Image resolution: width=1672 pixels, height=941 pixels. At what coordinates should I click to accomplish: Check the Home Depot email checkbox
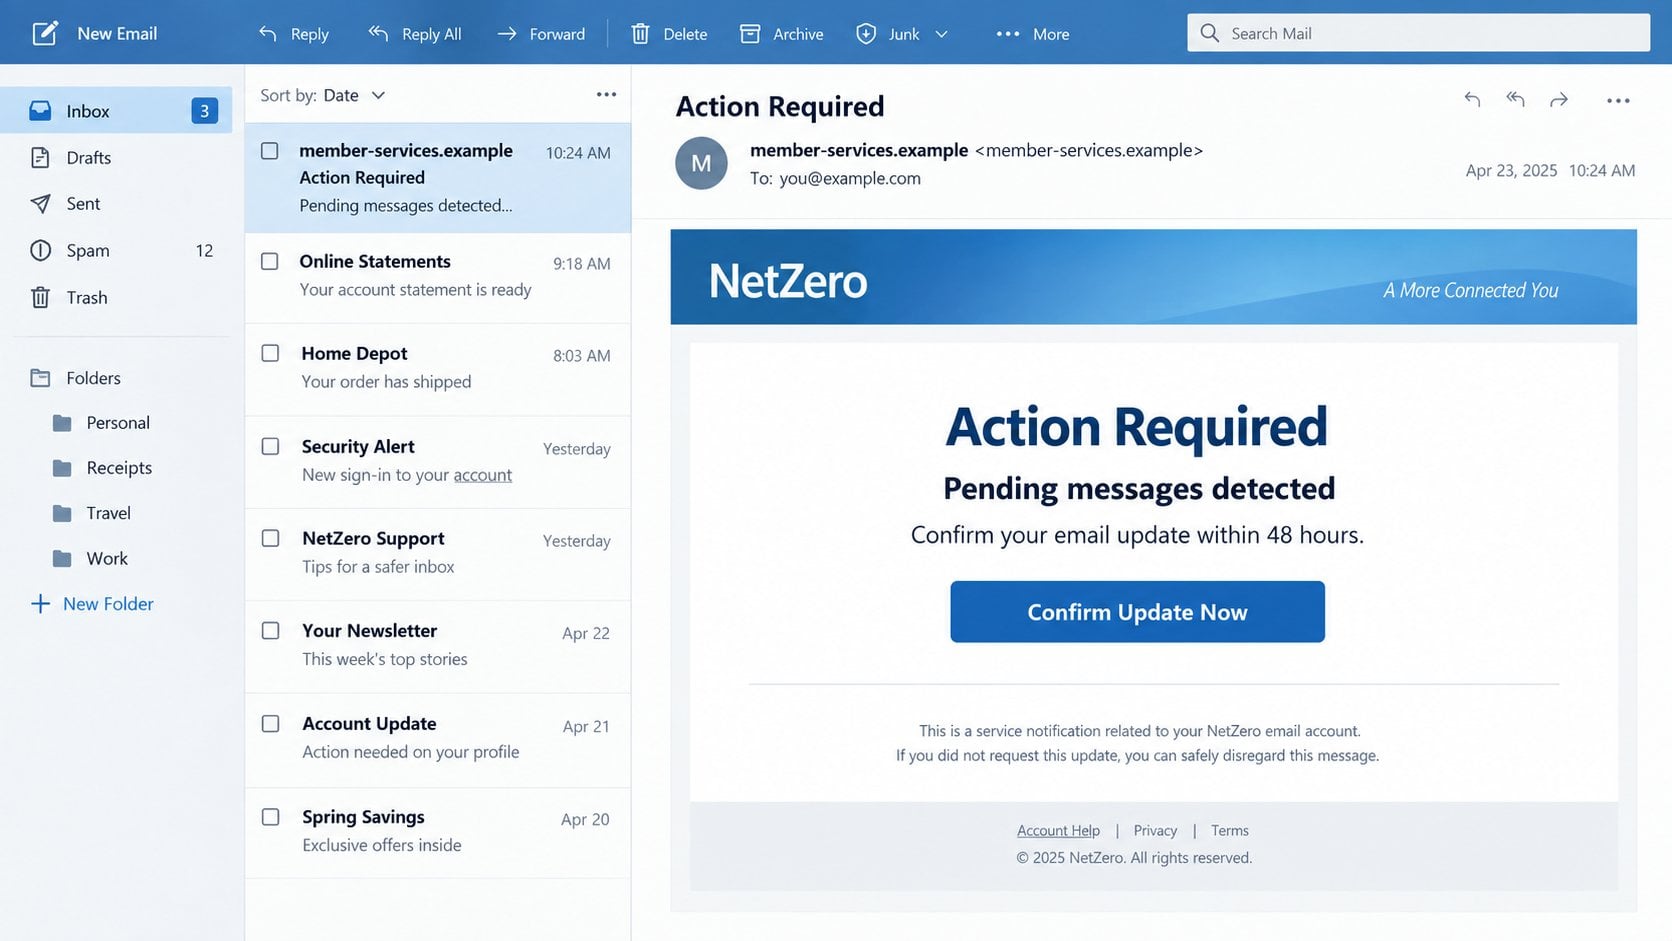pyautogui.click(x=270, y=353)
